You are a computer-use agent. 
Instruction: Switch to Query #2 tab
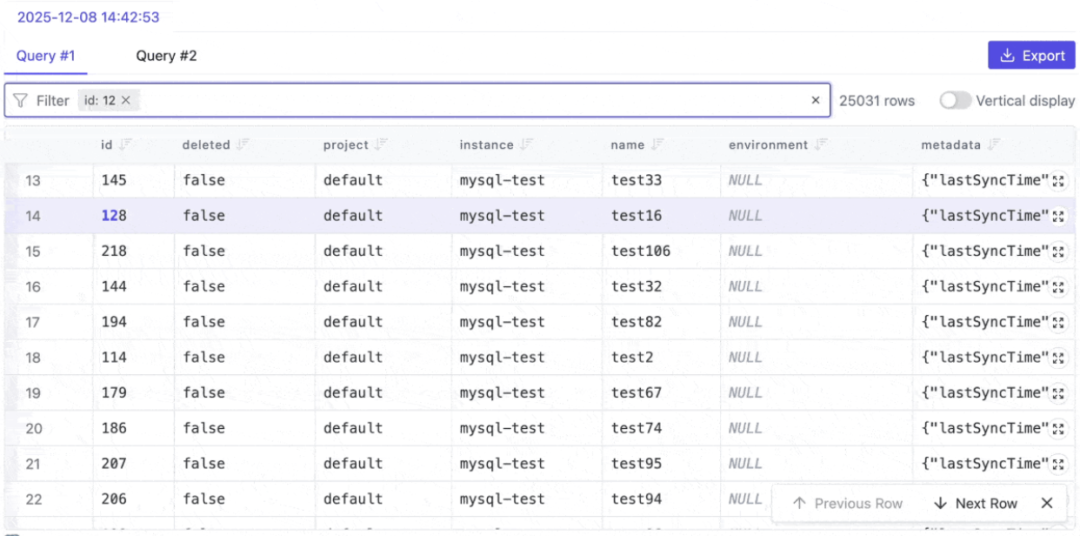point(166,56)
